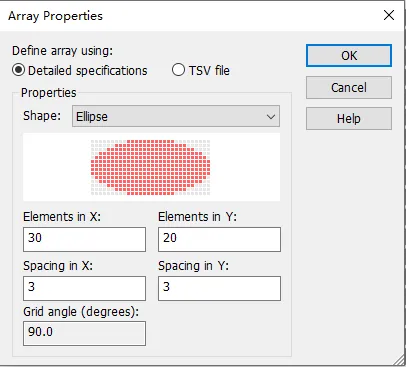This screenshot has height=367, width=406.
Task: Click into the Spacing in Y box
Action: [x=219, y=288]
